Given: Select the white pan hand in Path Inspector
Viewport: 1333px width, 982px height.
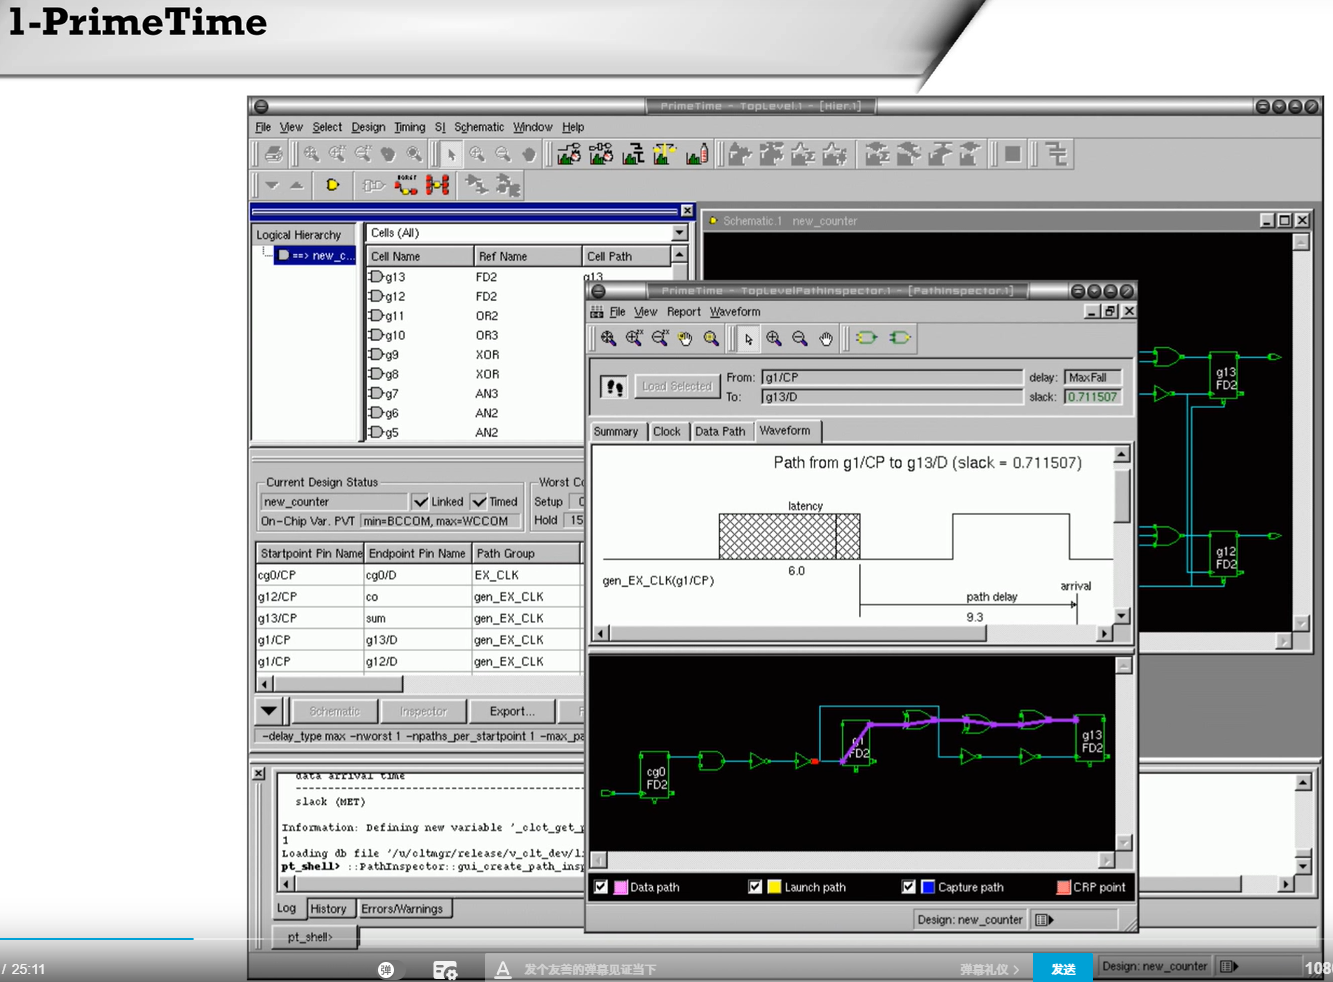Looking at the screenshot, I should (x=826, y=339).
